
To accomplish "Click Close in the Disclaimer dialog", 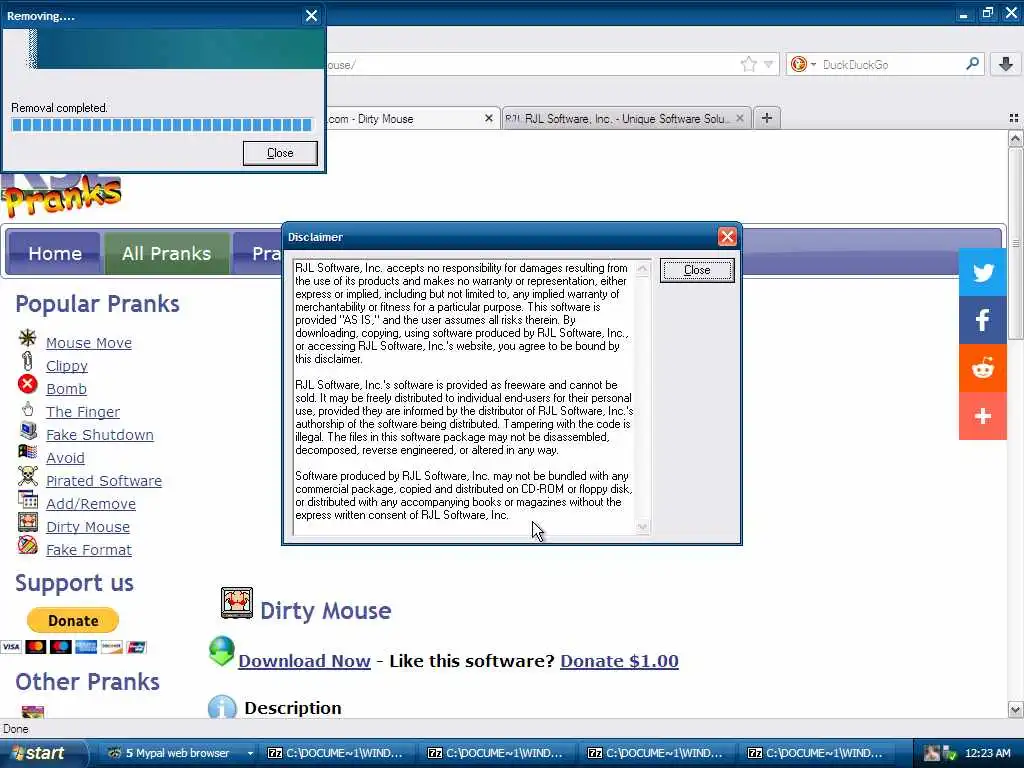I will [697, 270].
